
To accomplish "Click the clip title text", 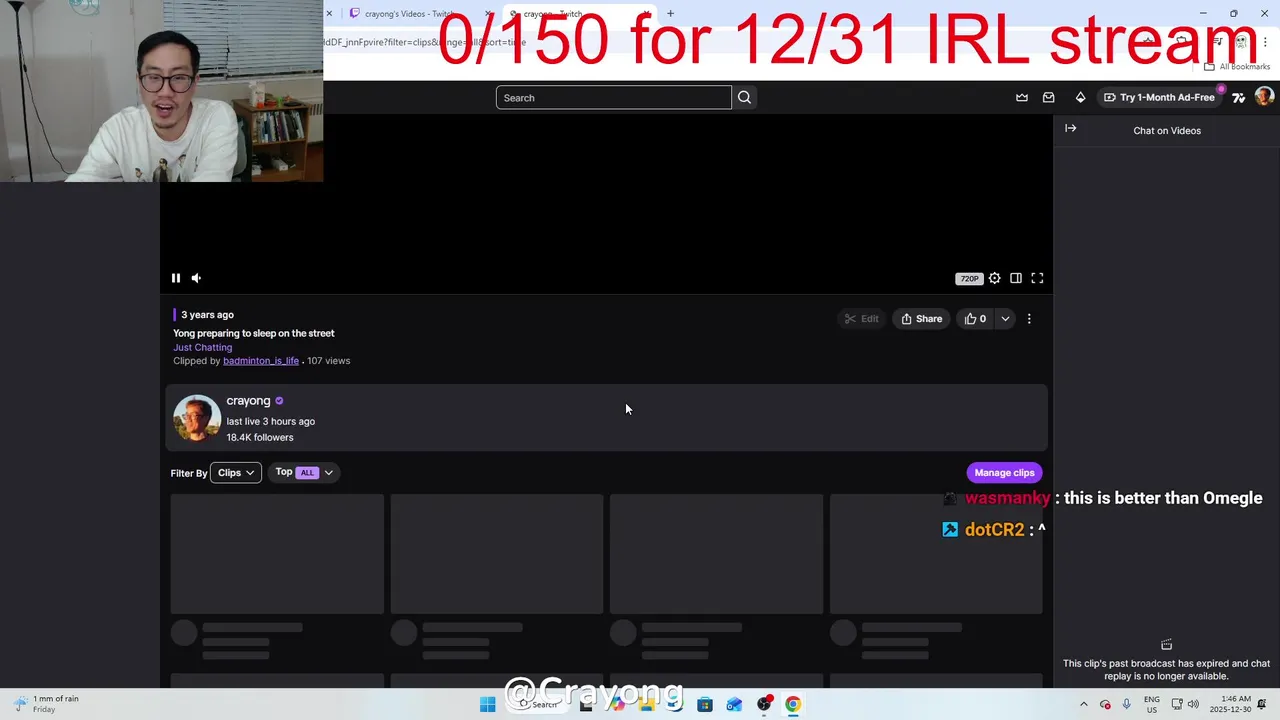I will [254, 333].
